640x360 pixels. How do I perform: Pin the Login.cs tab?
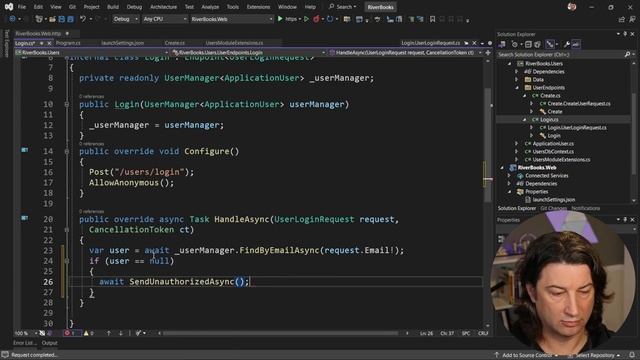41,43
